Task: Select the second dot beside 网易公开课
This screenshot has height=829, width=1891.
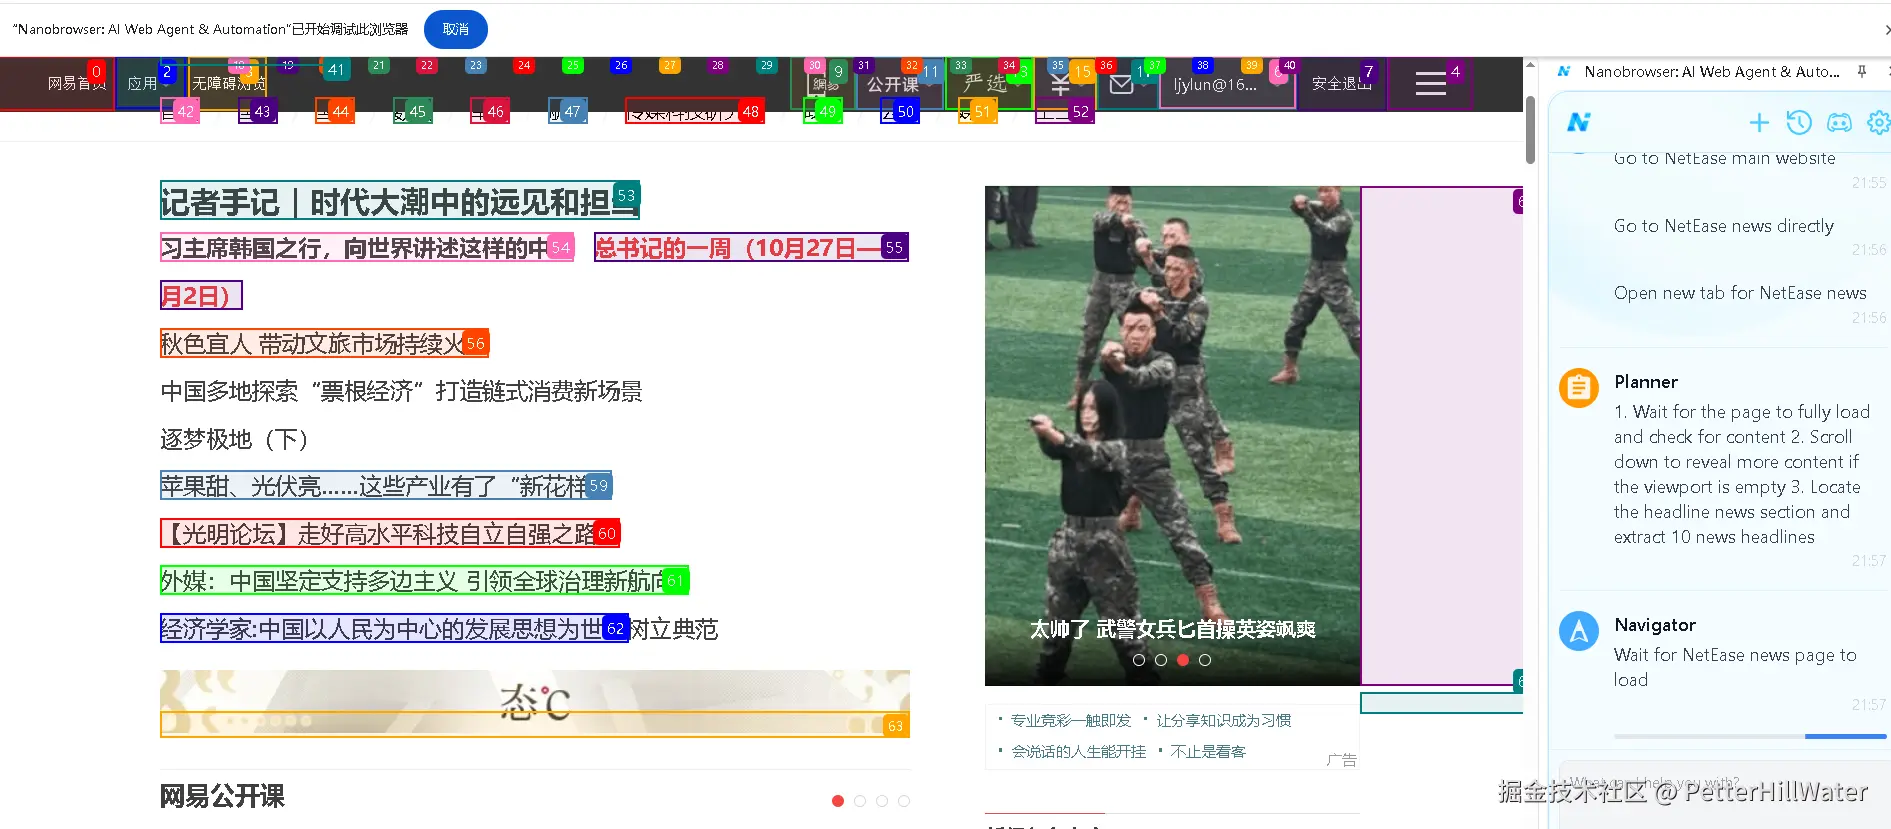Action: 860,801
